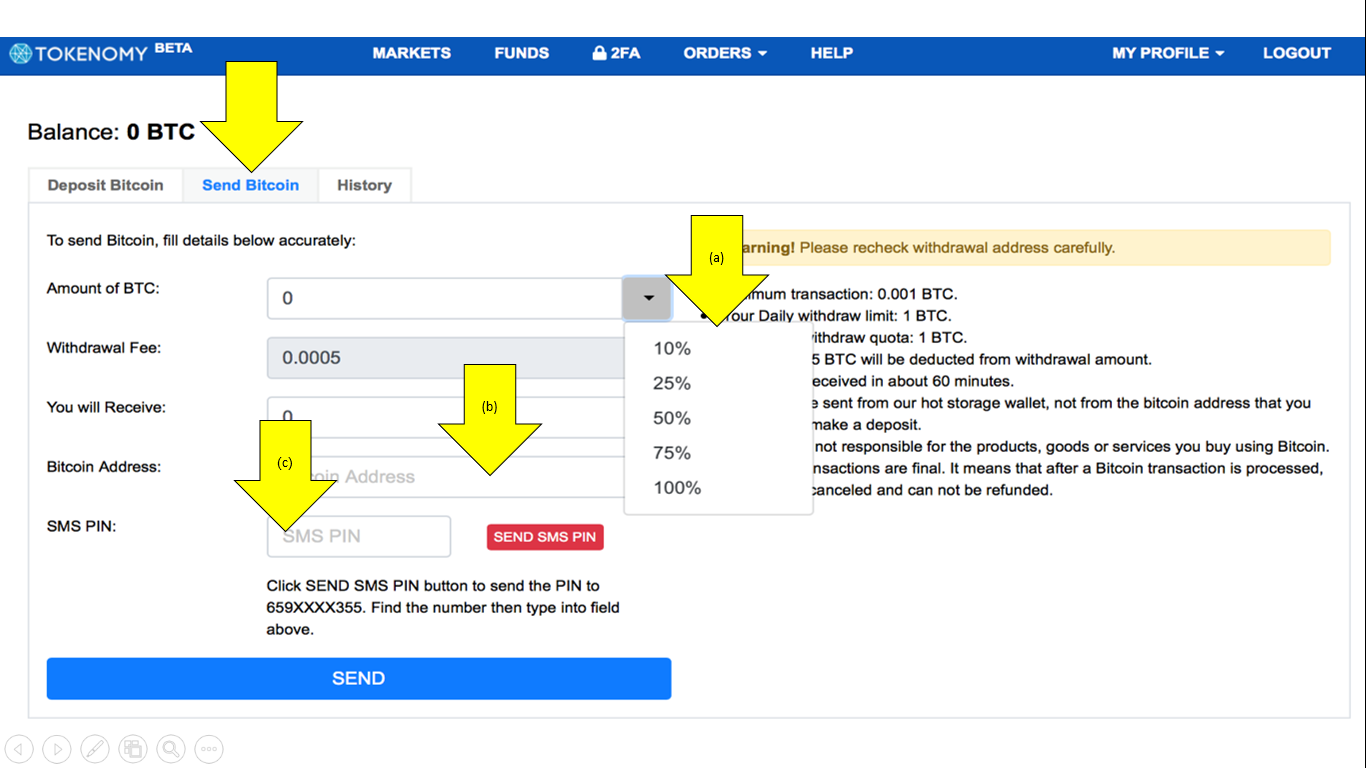Image resolution: width=1366 pixels, height=768 pixels.
Task: Open the Help page
Action: point(831,53)
